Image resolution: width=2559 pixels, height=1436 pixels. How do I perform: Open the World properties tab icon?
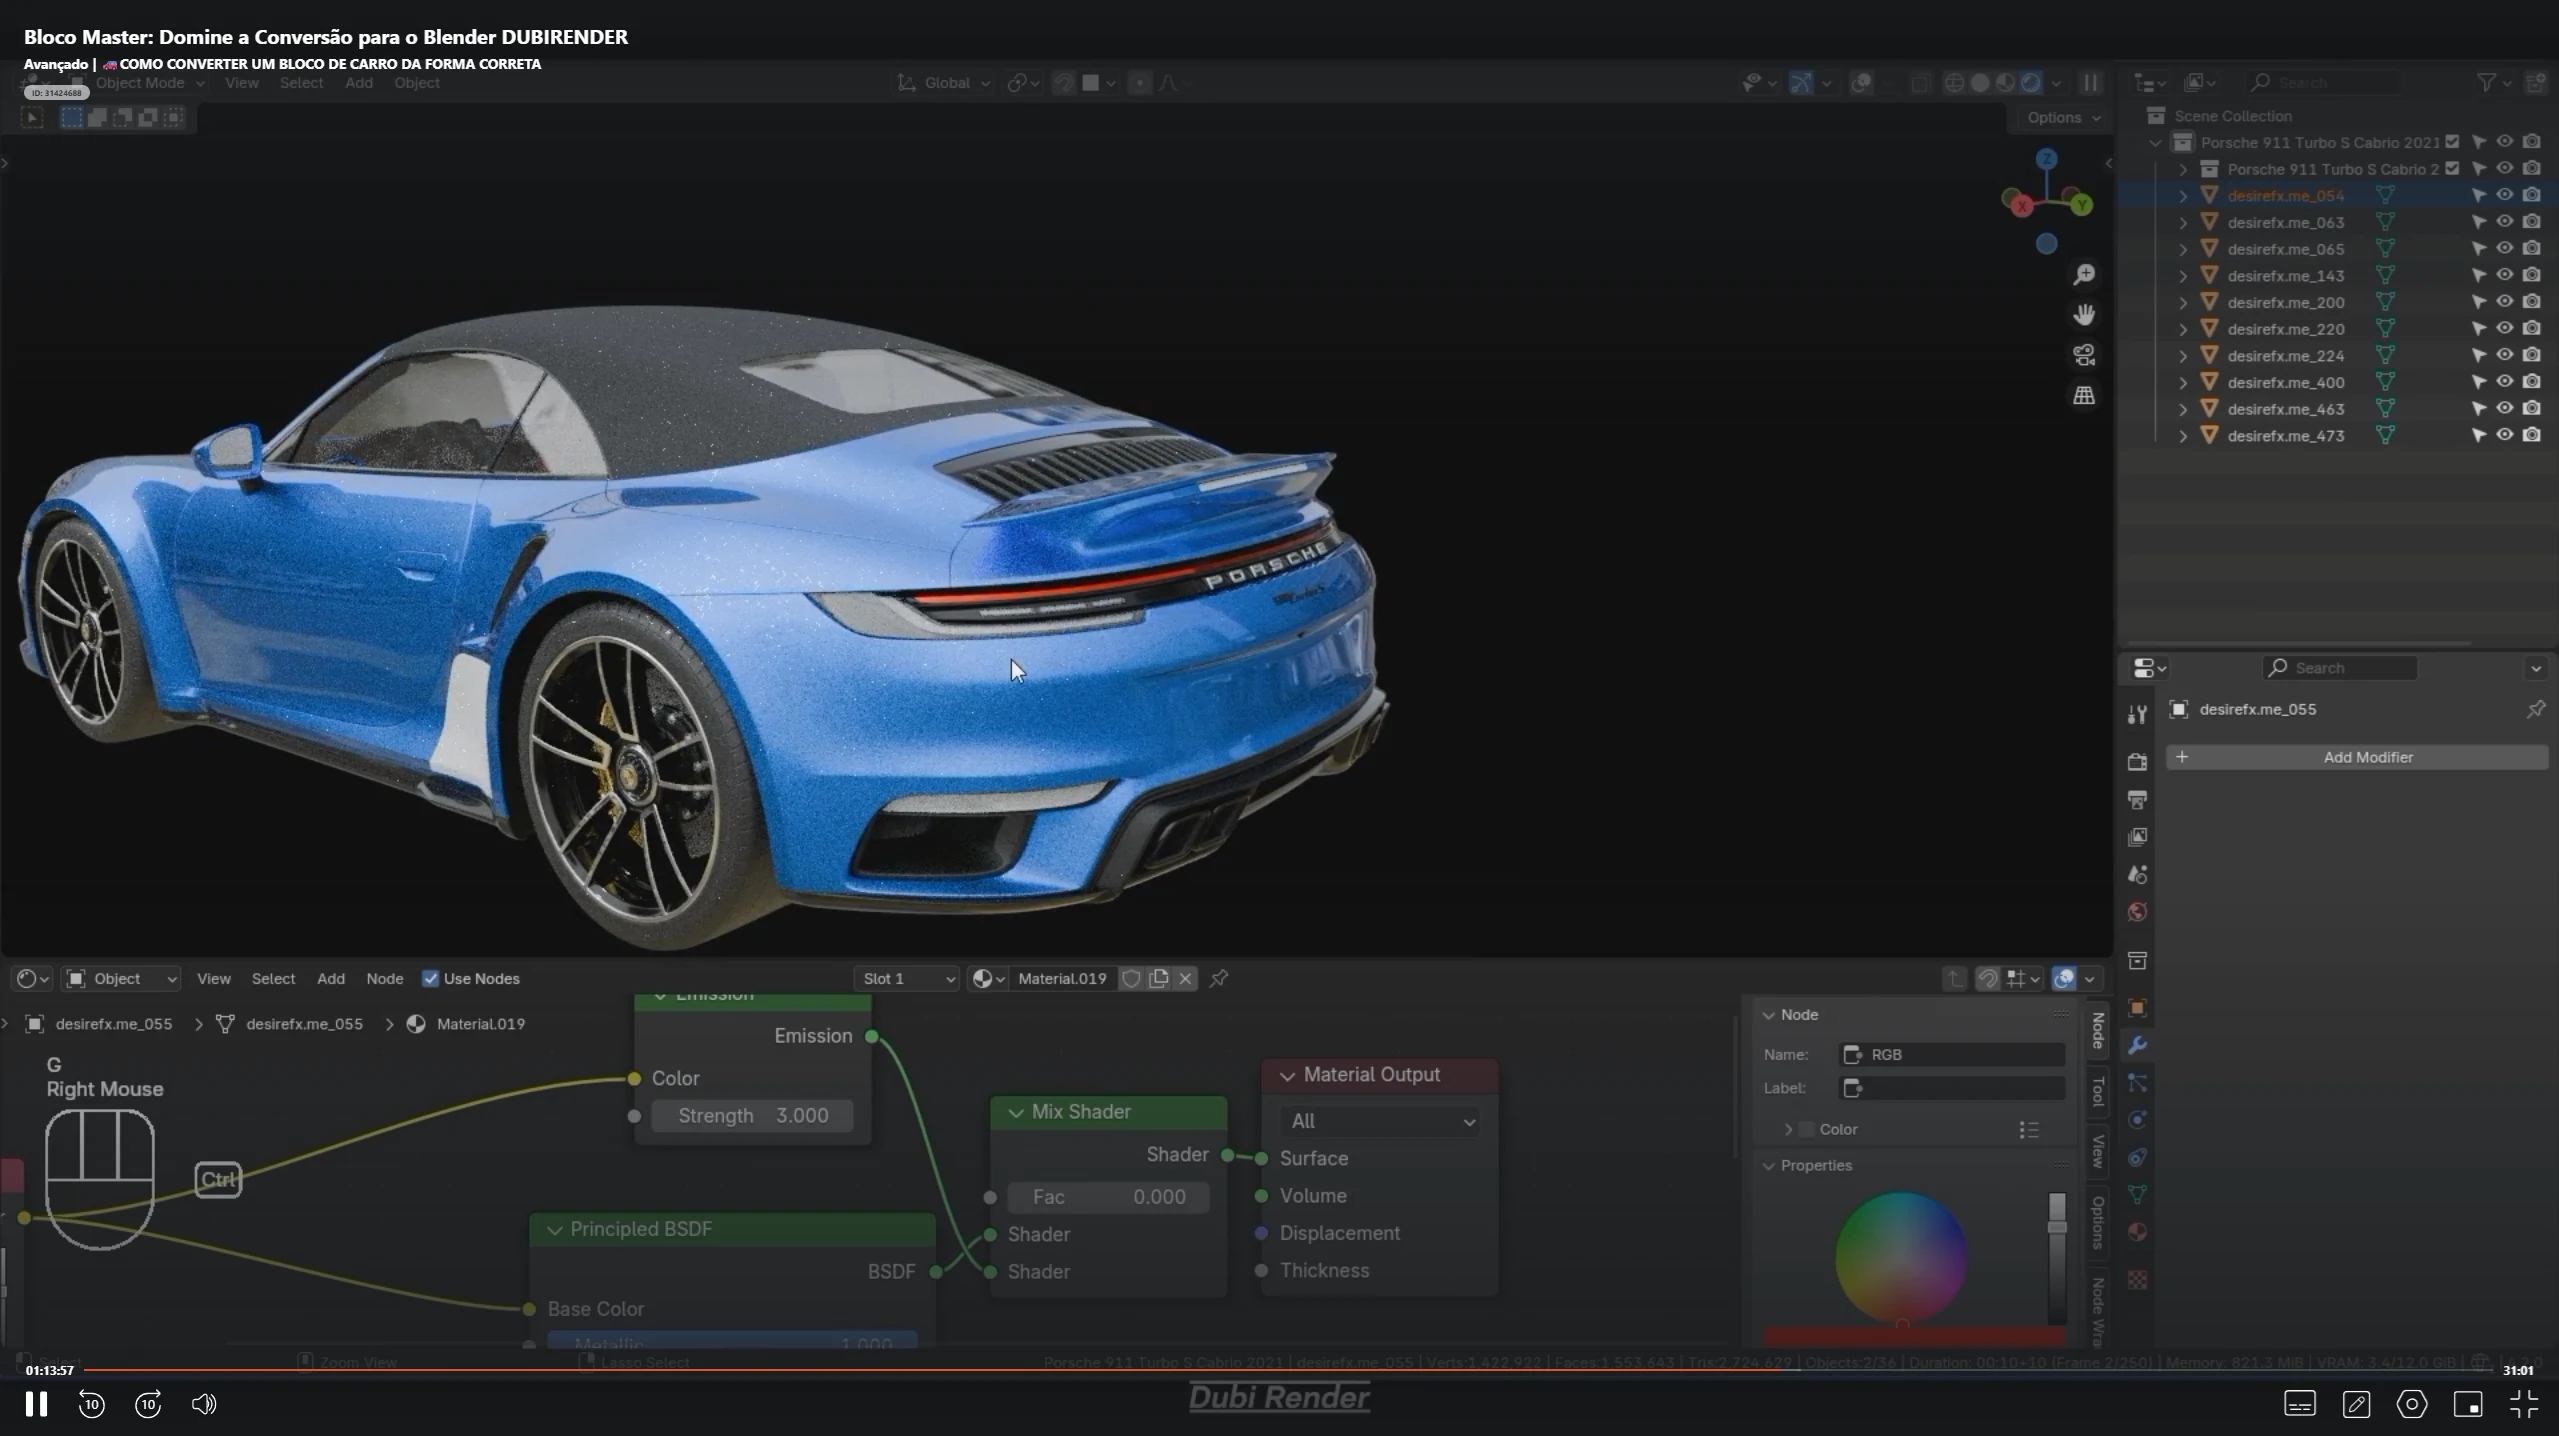click(x=2137, y=912)
